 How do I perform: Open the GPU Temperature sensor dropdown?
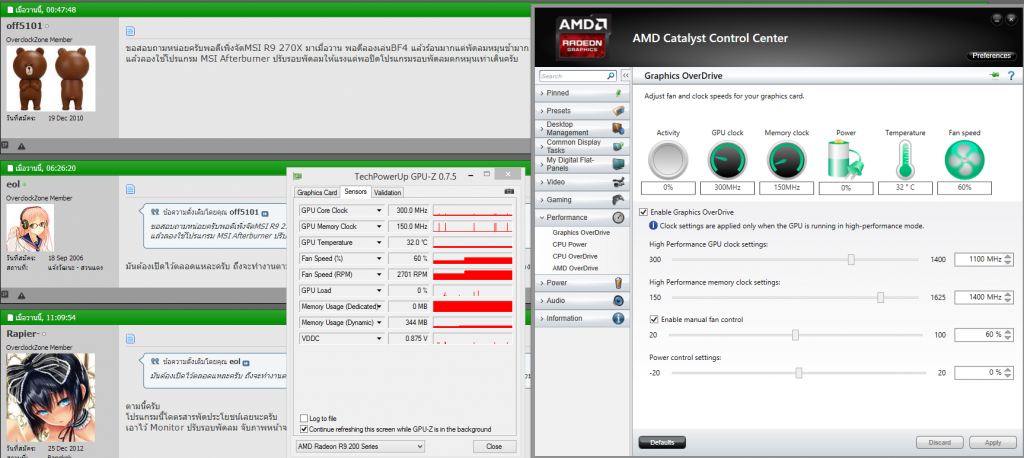379,242
